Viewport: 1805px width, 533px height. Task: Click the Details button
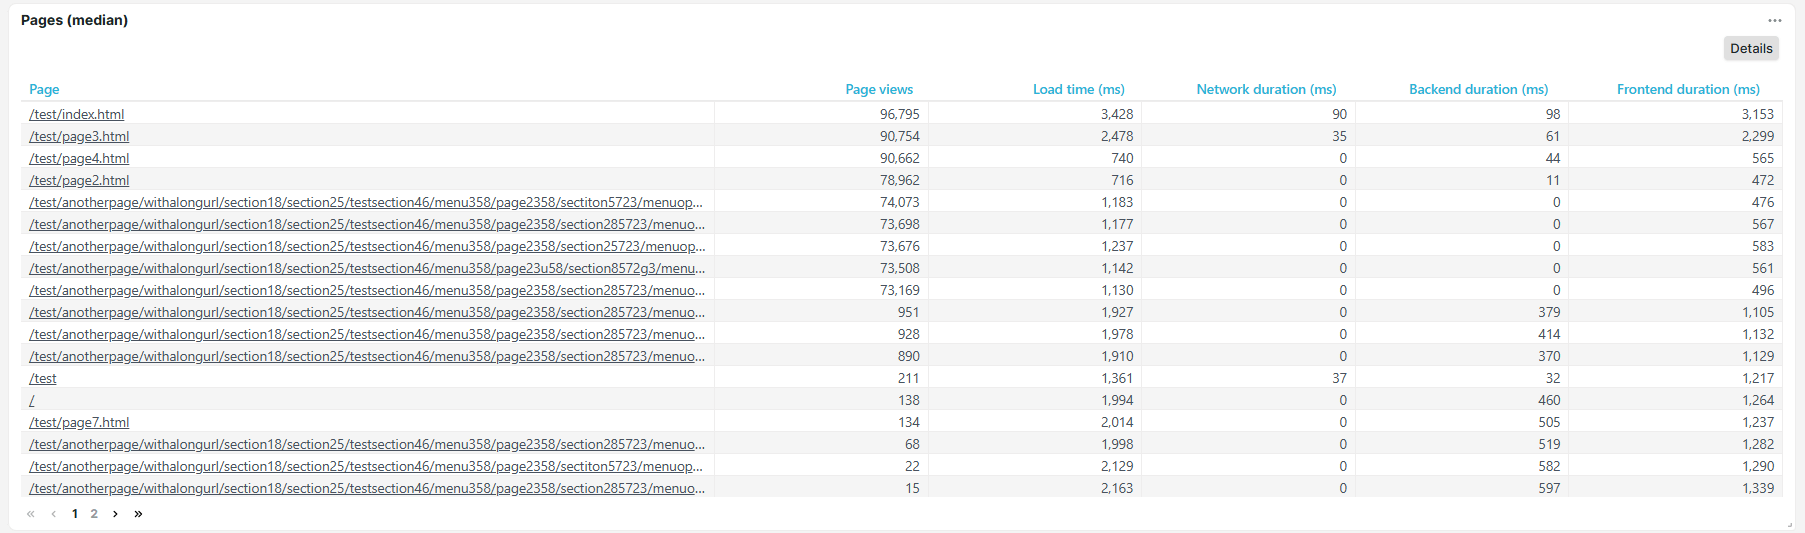[1750, 48]
